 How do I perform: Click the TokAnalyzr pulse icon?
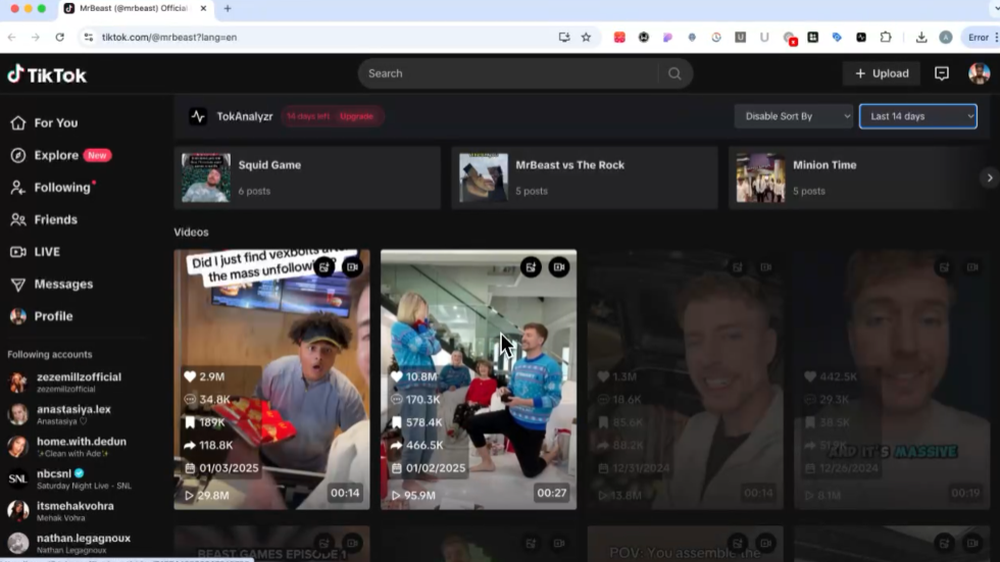(x=198, y=117)
